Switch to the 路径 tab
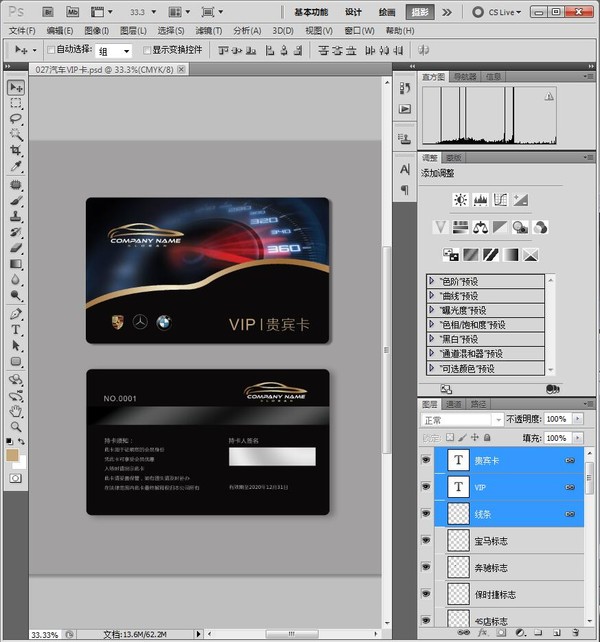 pyautogui.click(x=478, y=405)
